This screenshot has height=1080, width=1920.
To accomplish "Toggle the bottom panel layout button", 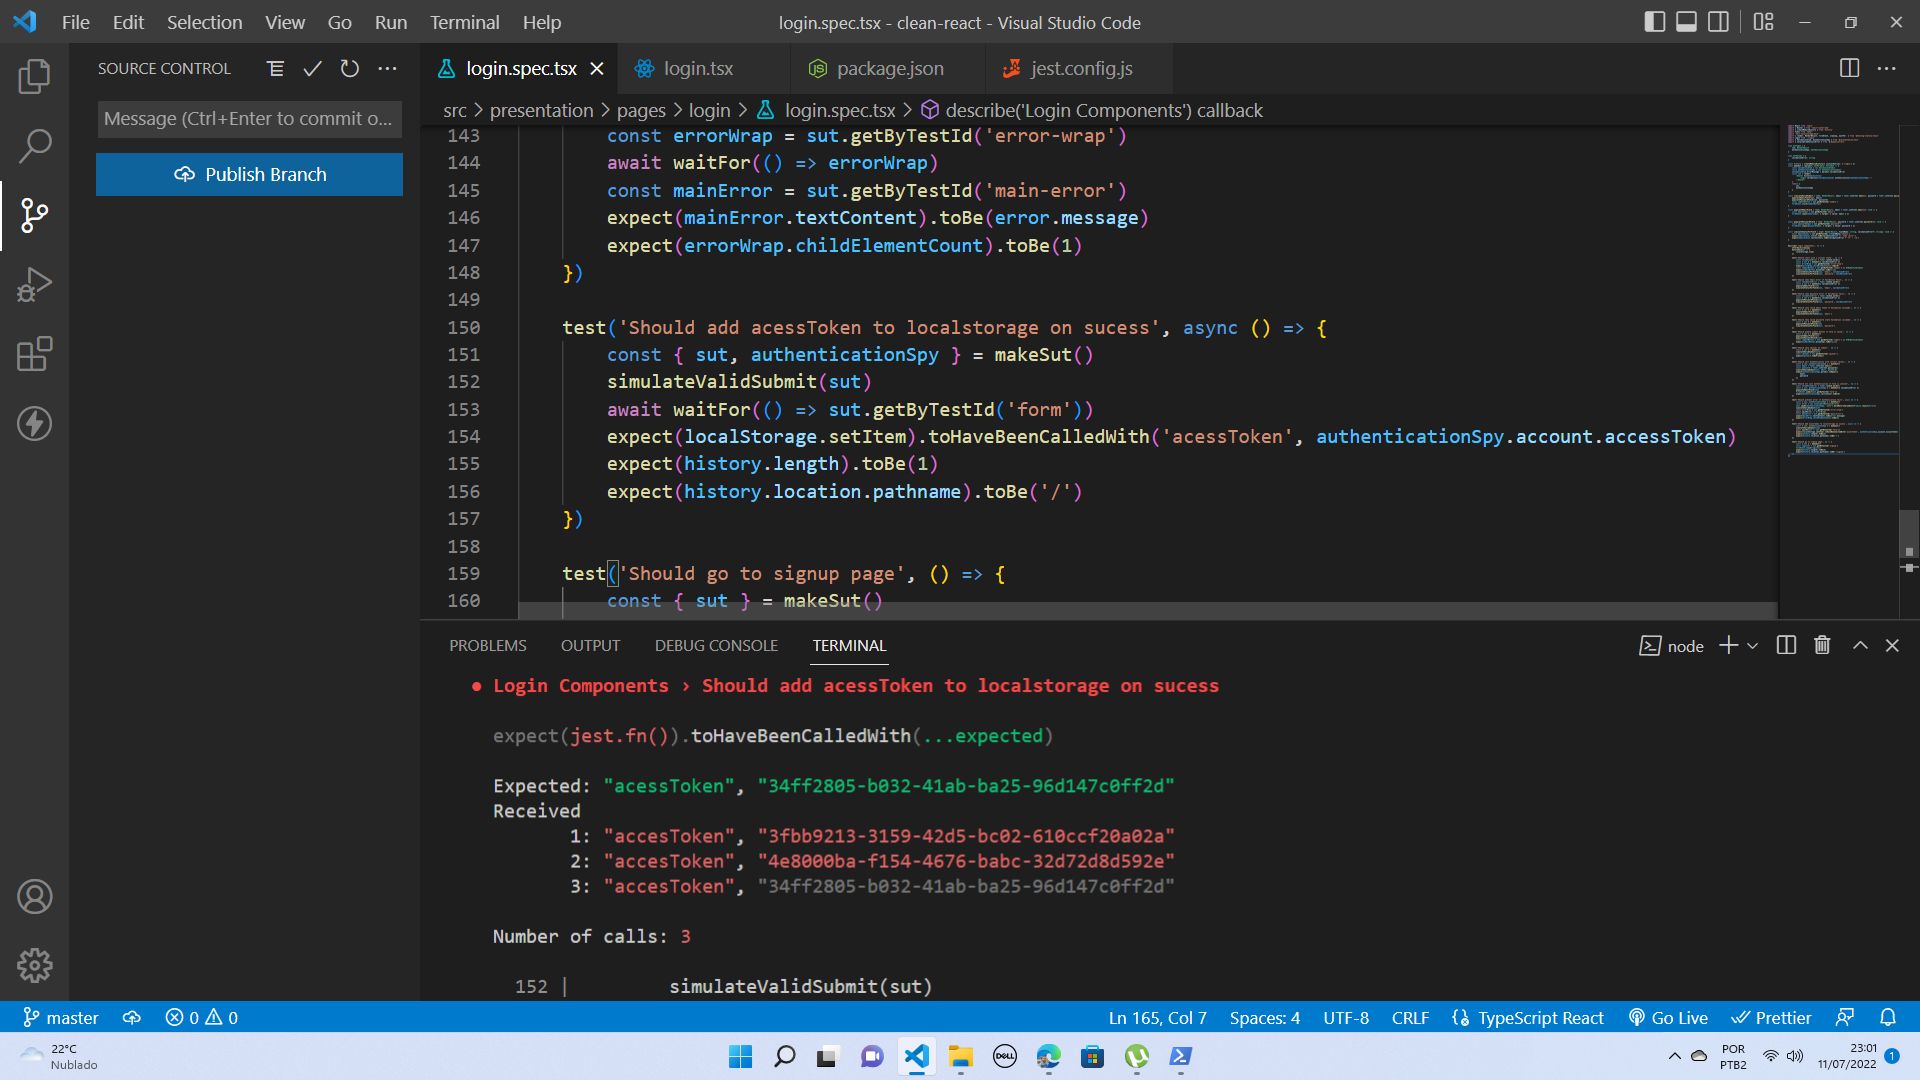I will coord(1686,22).
